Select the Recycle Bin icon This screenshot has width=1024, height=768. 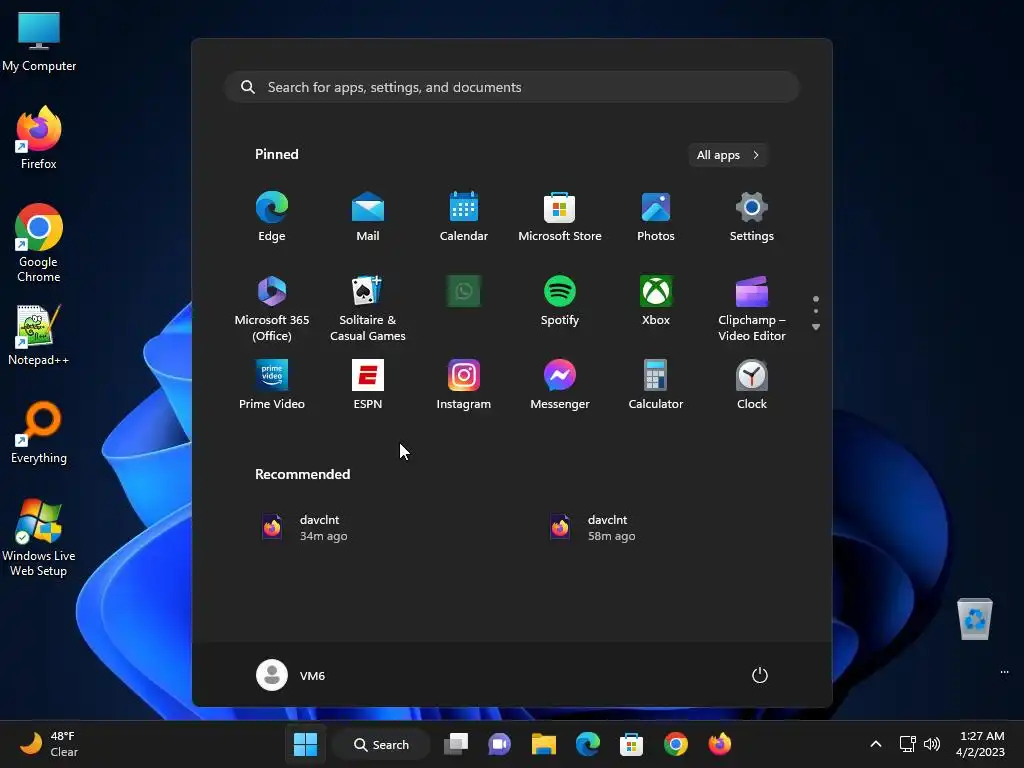974,618
